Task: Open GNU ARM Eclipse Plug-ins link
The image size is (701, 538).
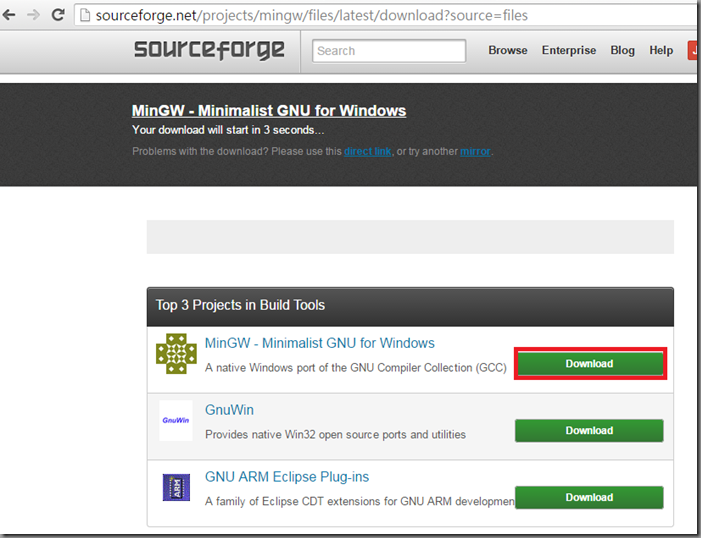Action: click(287, 477)
